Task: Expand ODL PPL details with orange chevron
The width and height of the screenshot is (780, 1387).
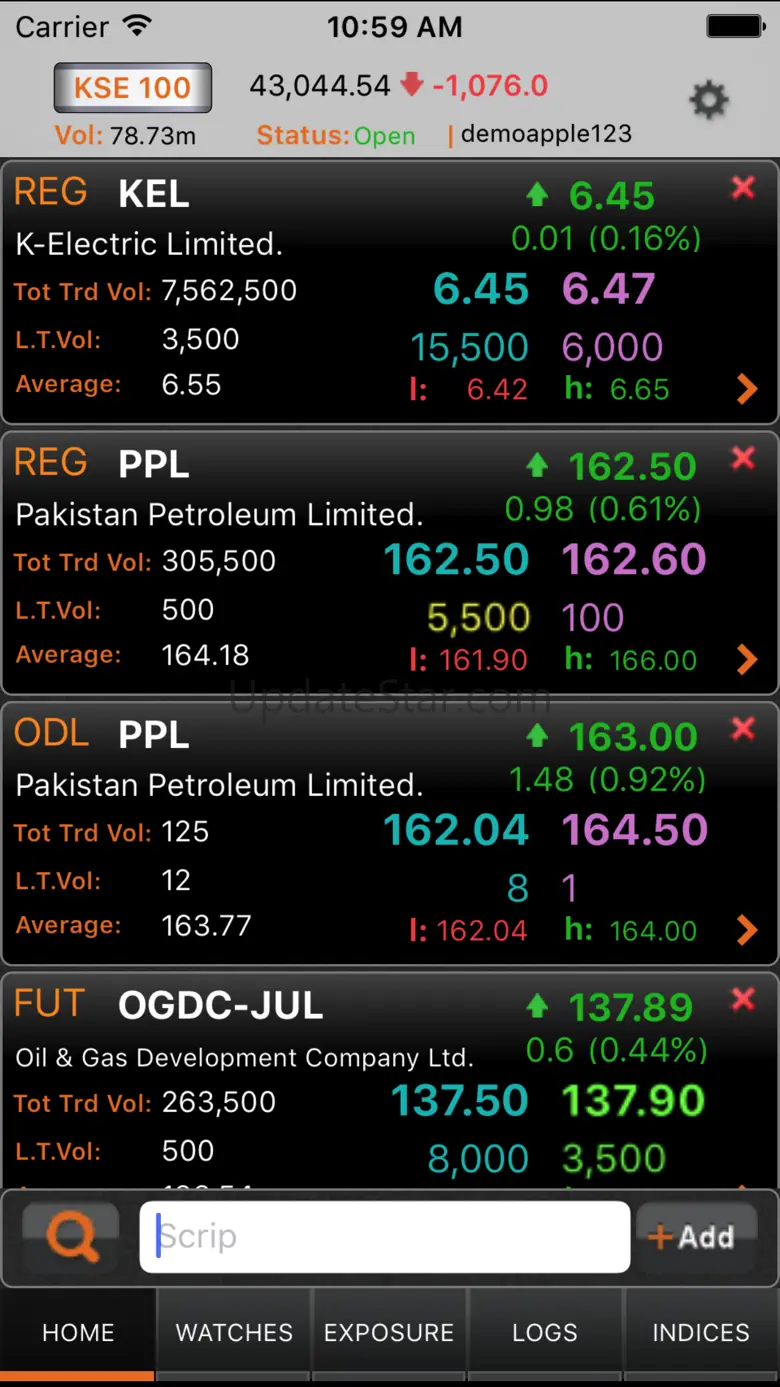Action: click(746, 930)
